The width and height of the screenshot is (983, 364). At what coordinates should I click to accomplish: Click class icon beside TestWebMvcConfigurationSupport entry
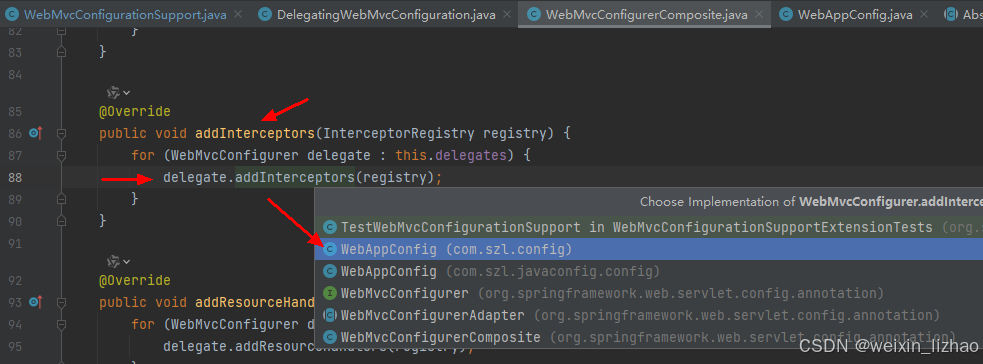330,227
